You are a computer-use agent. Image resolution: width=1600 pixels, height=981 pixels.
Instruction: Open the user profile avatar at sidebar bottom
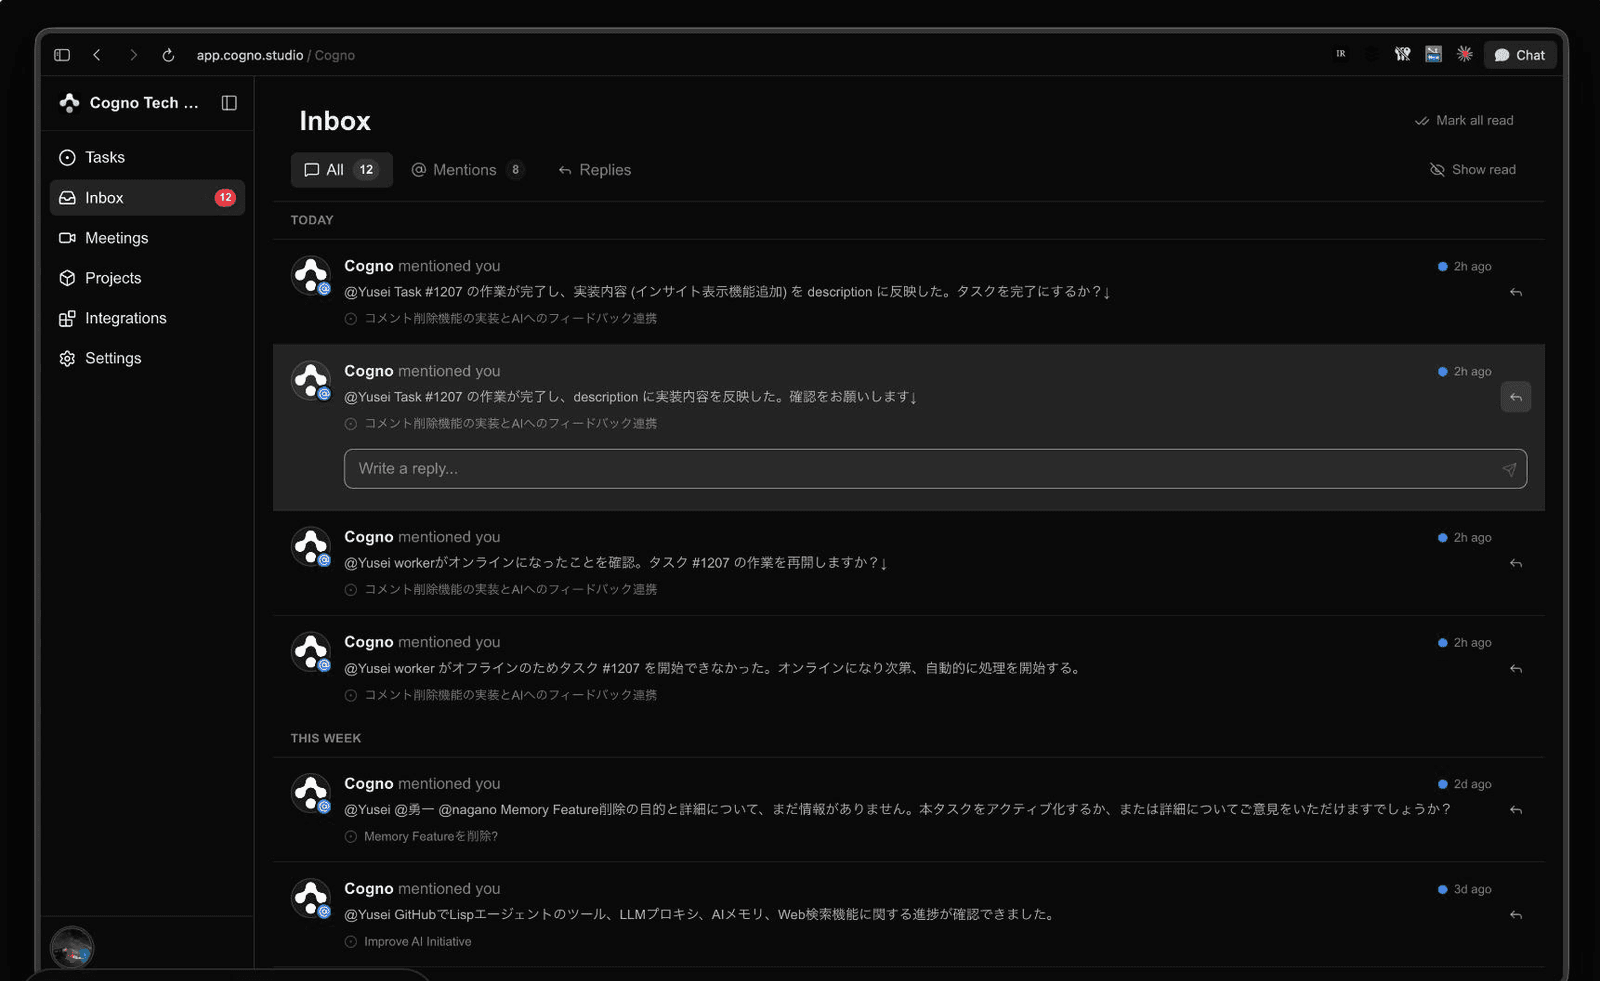coord(72,947)
